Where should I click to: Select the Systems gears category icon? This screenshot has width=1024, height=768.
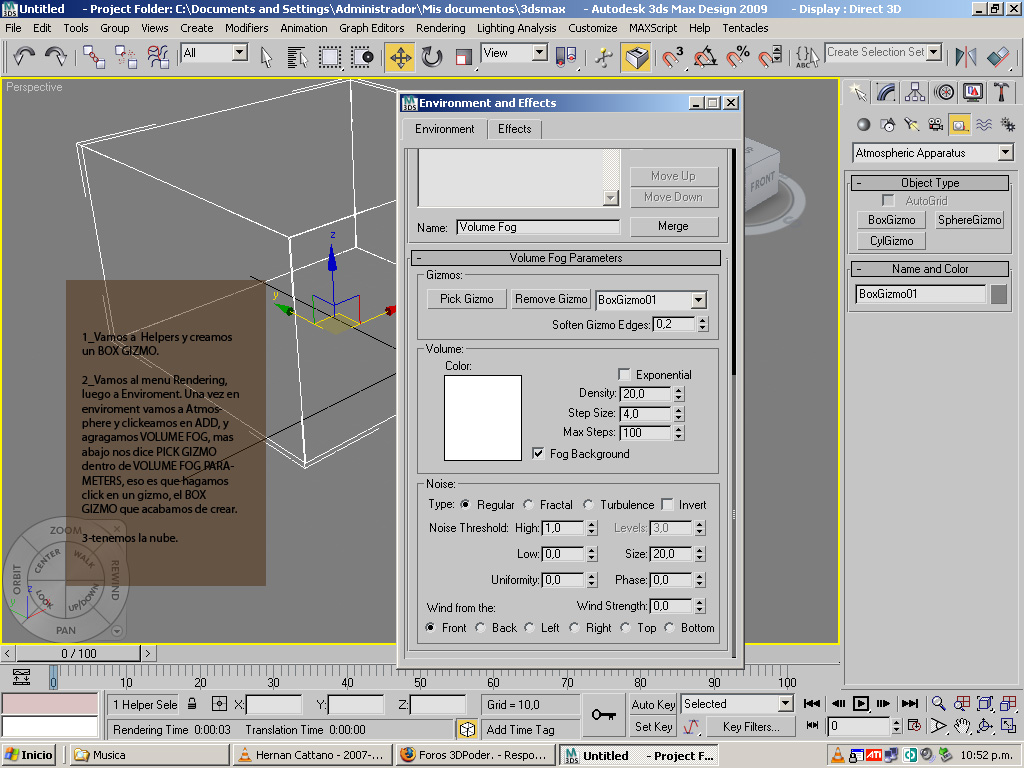(1008, 125)
